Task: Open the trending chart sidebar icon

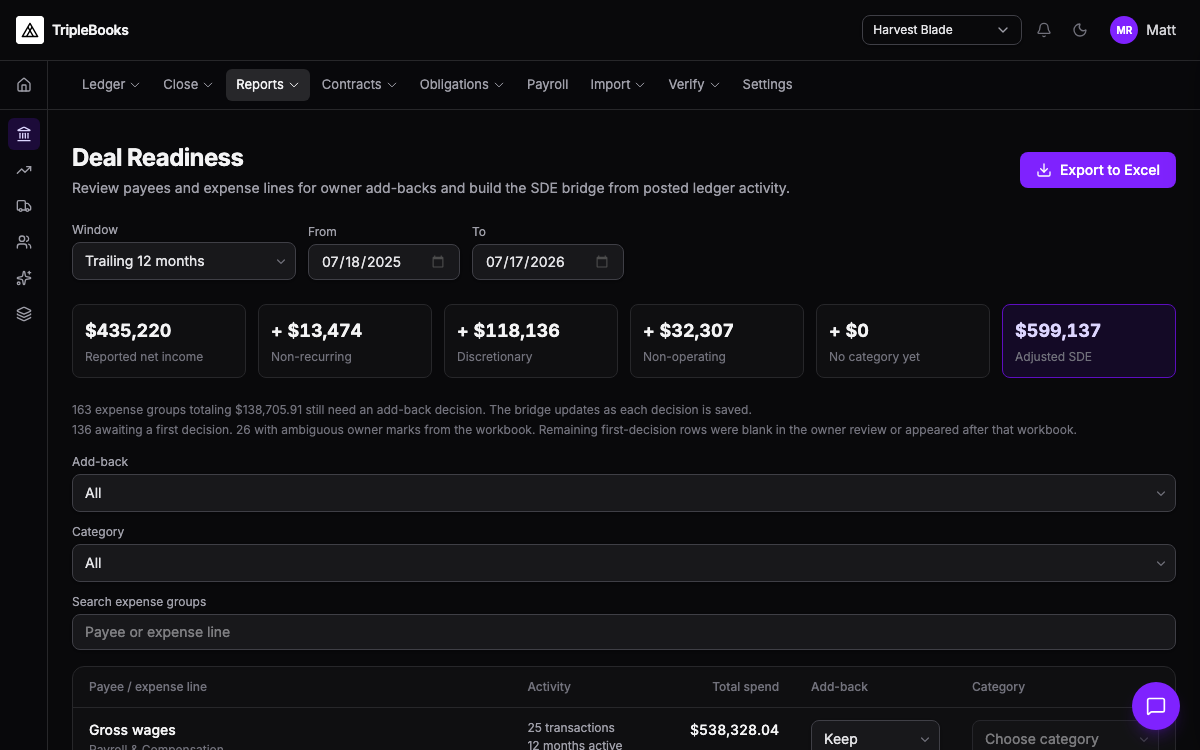Action: pyautogui.click(x=24, y=170)
